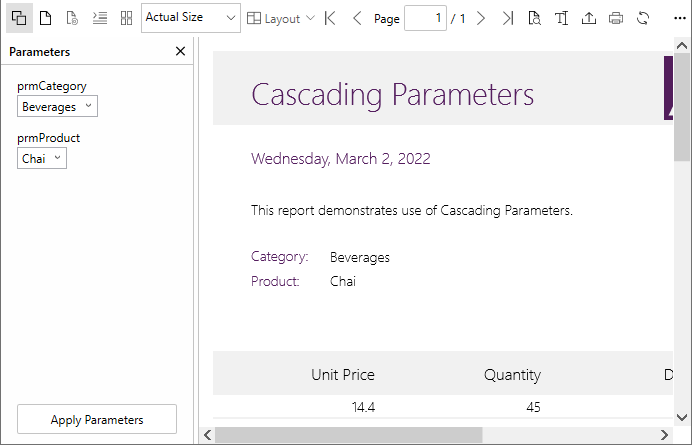
Task: Go to the next page
Action: pyautogui.click(x=482, y=18)
